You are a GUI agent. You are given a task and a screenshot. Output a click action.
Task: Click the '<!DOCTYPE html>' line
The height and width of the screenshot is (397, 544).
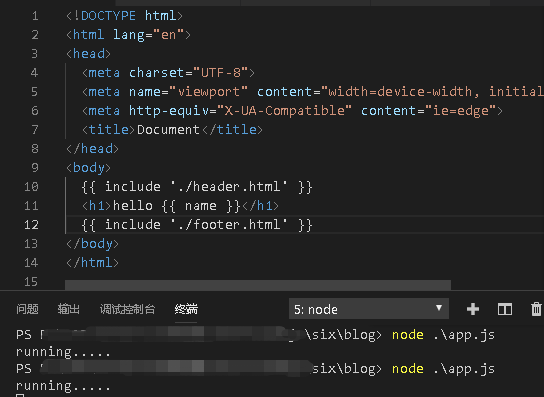pos(124,16)
